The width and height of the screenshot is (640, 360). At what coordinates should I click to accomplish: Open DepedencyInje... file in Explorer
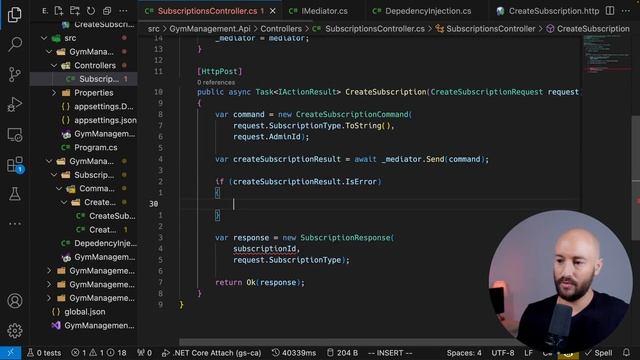[x=84, y=243]
